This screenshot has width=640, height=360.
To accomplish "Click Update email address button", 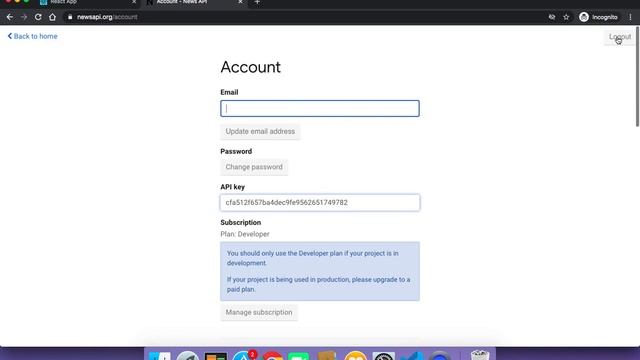I will pos(260,131).
